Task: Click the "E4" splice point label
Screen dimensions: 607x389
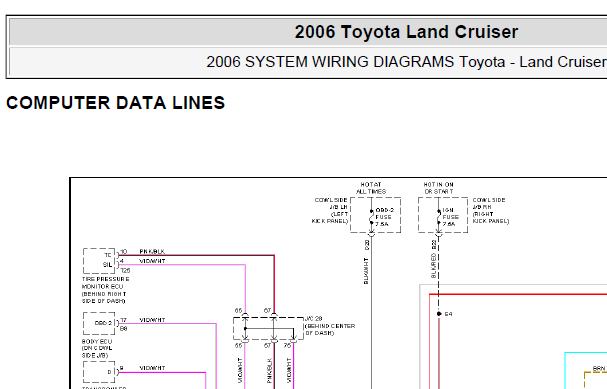Action: pos(448,314)
